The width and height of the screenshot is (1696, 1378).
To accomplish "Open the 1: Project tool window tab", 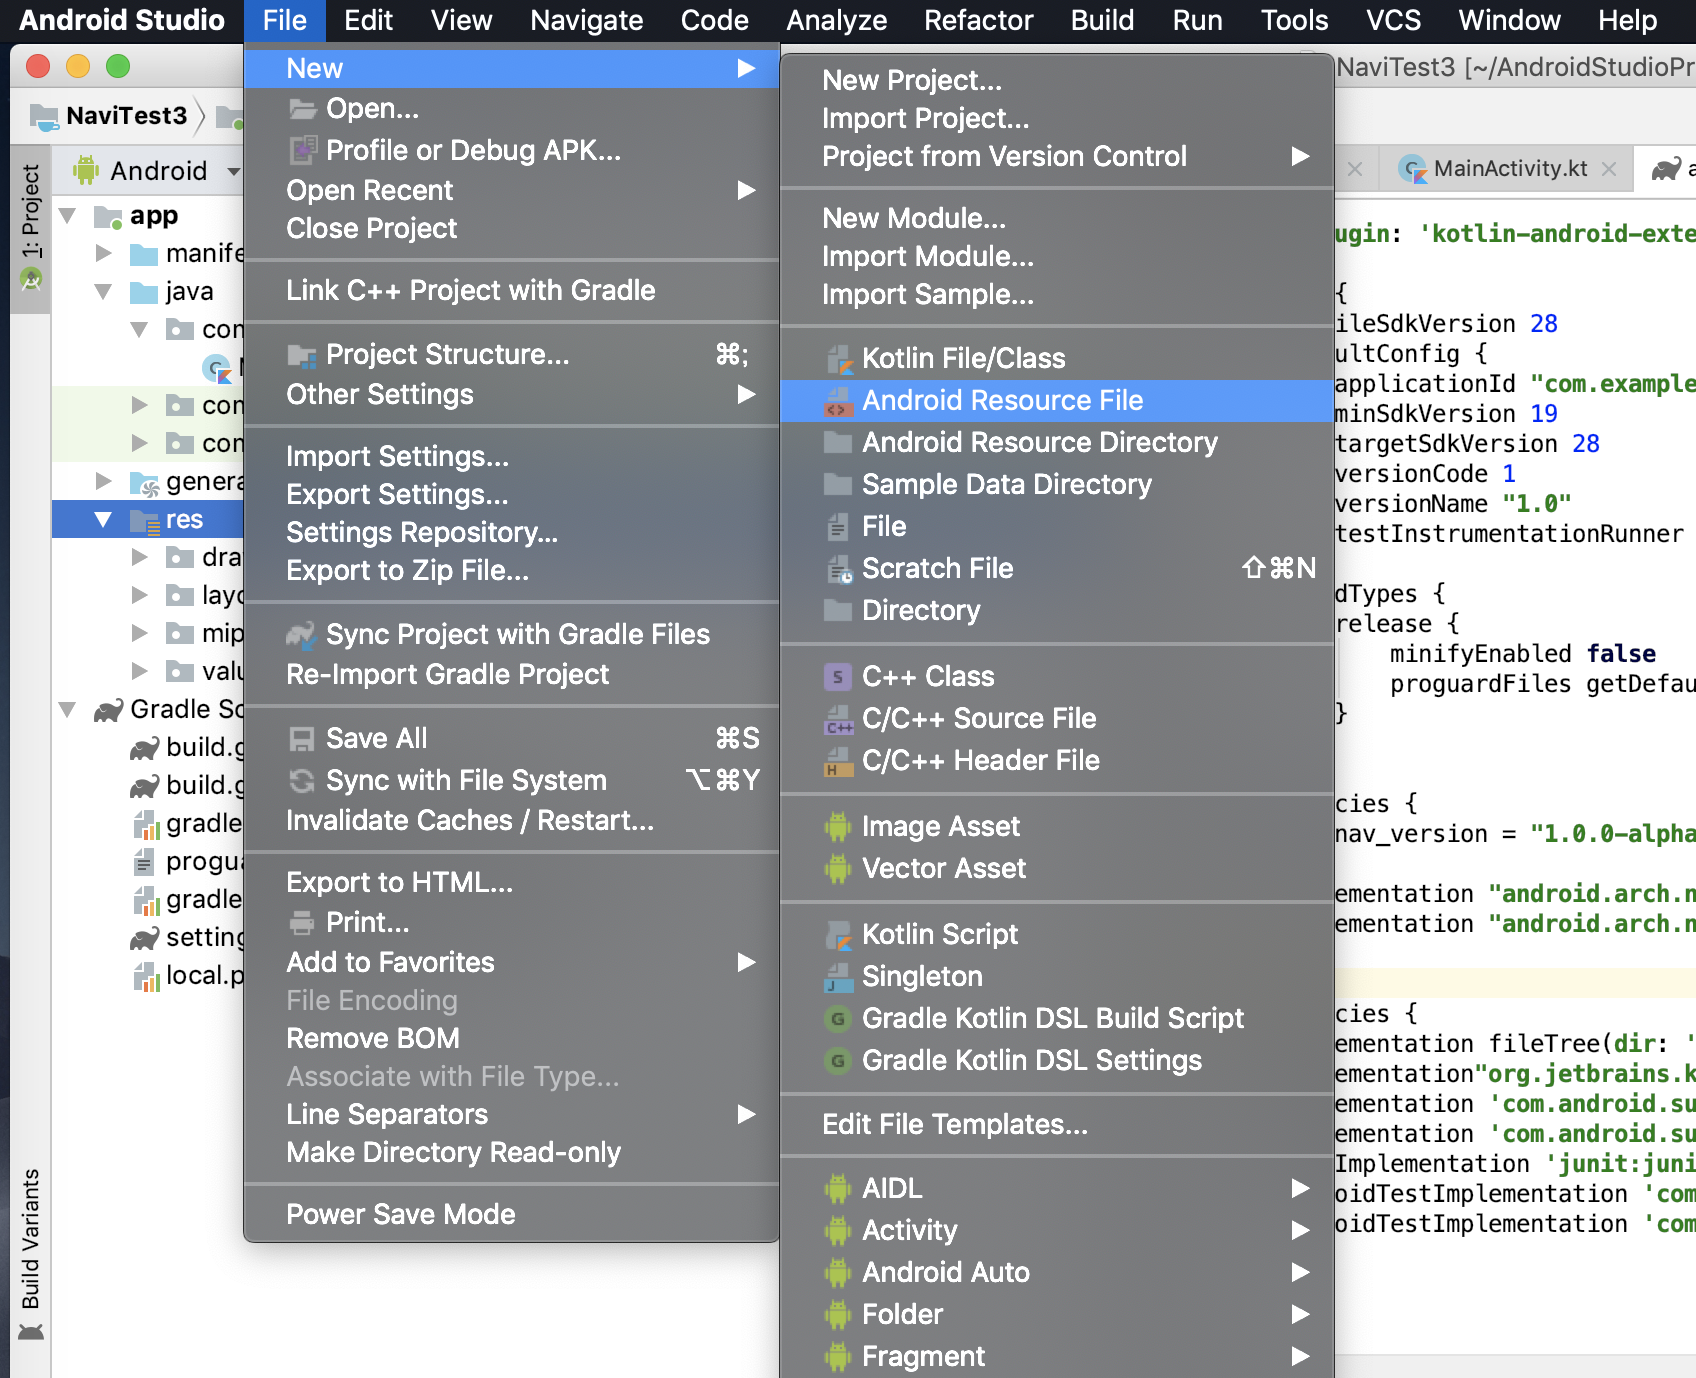I will coord(31,228).
